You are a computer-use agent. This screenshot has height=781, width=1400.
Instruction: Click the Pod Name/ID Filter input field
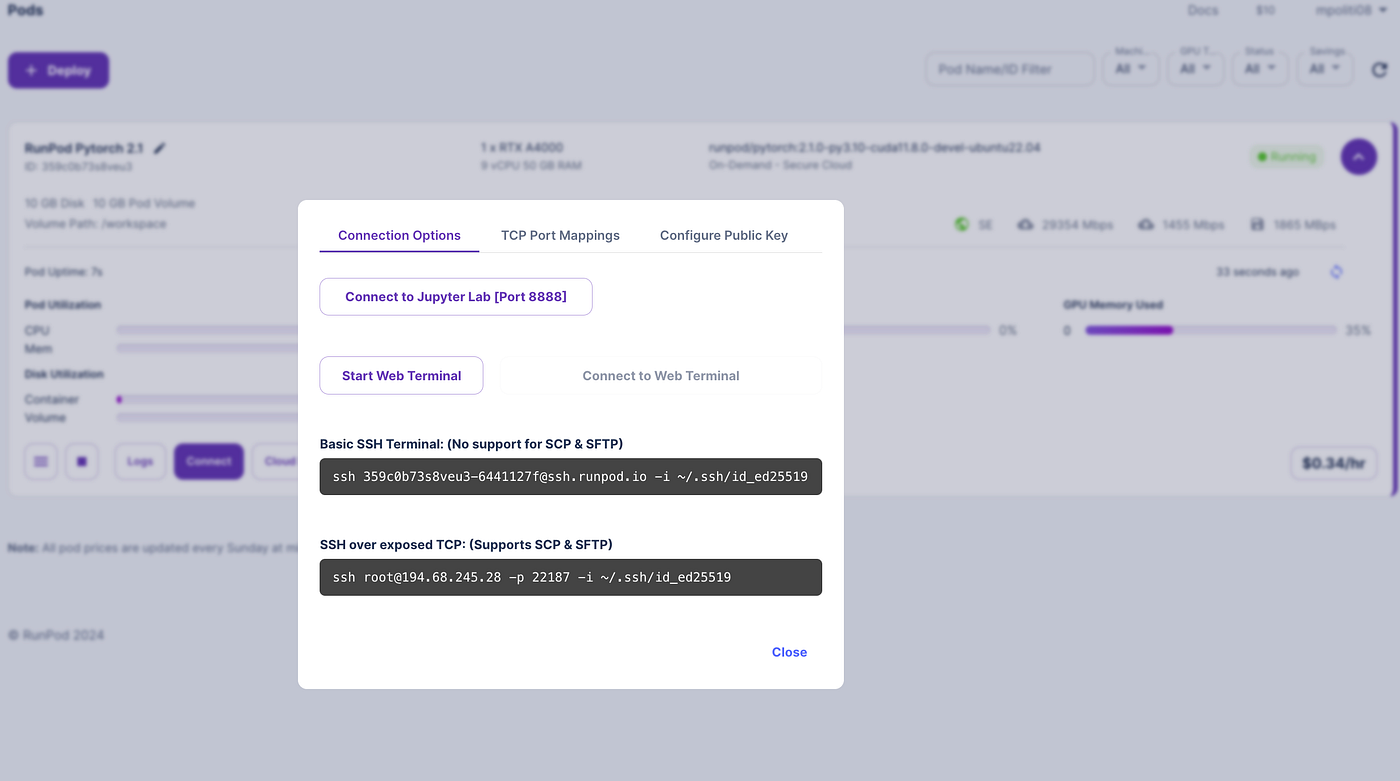pyautogui.click(x=1010, y=69)
